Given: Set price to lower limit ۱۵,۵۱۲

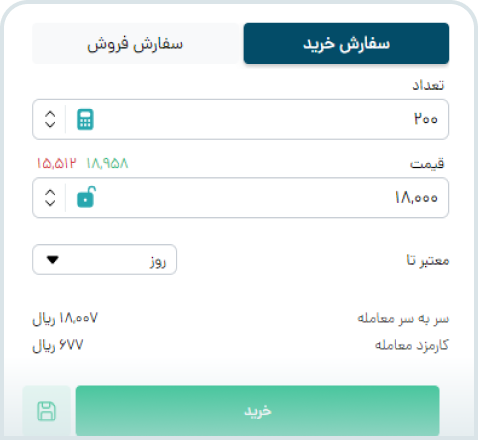Looking at the screenshot, I should tap(57, 163).
